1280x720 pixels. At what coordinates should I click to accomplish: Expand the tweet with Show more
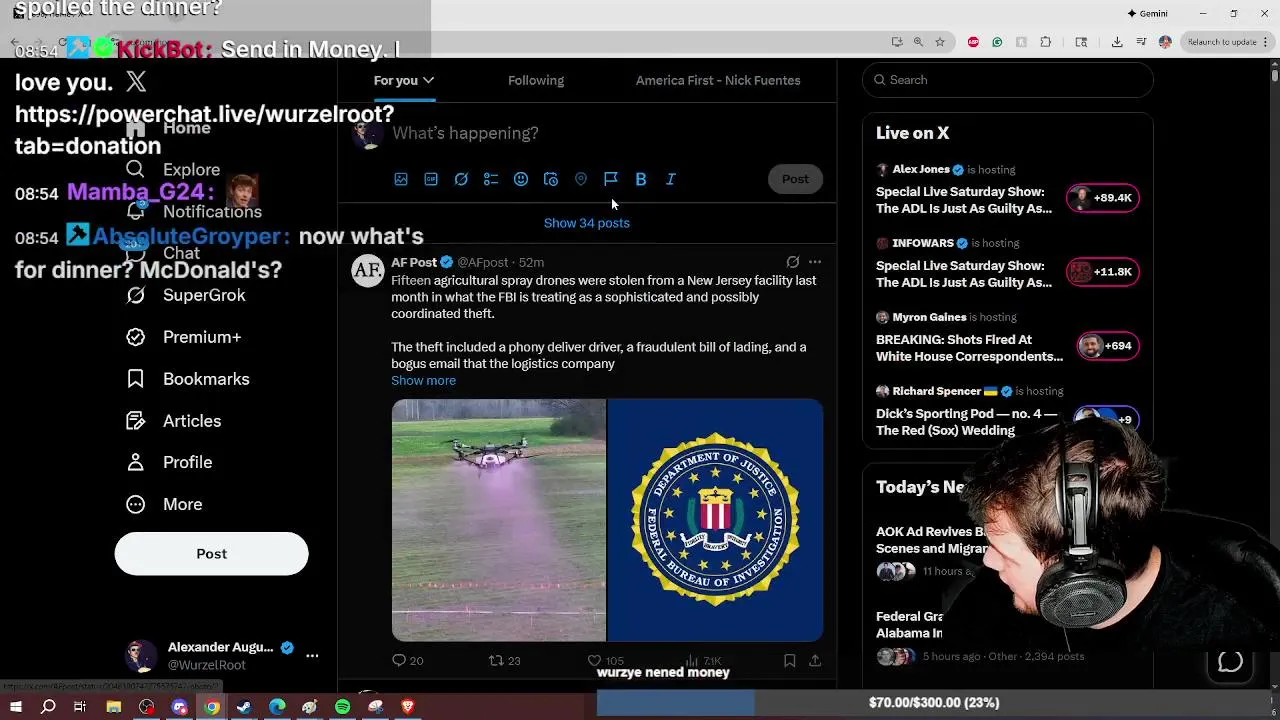coord(423,380)
